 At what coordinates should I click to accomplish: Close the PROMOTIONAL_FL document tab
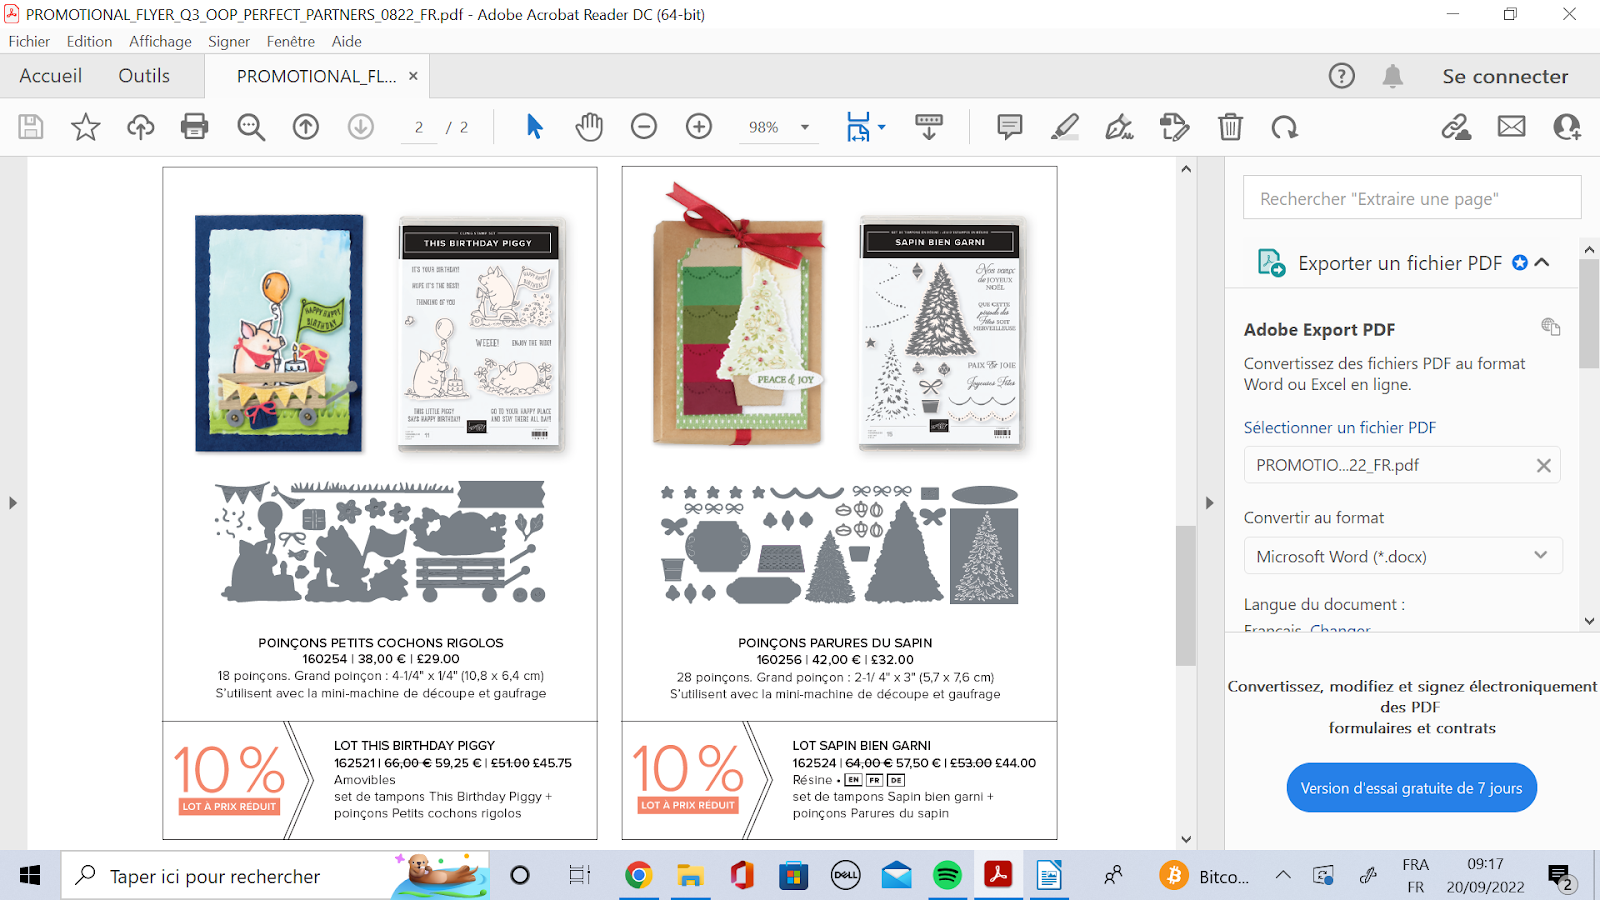[413, 76]
